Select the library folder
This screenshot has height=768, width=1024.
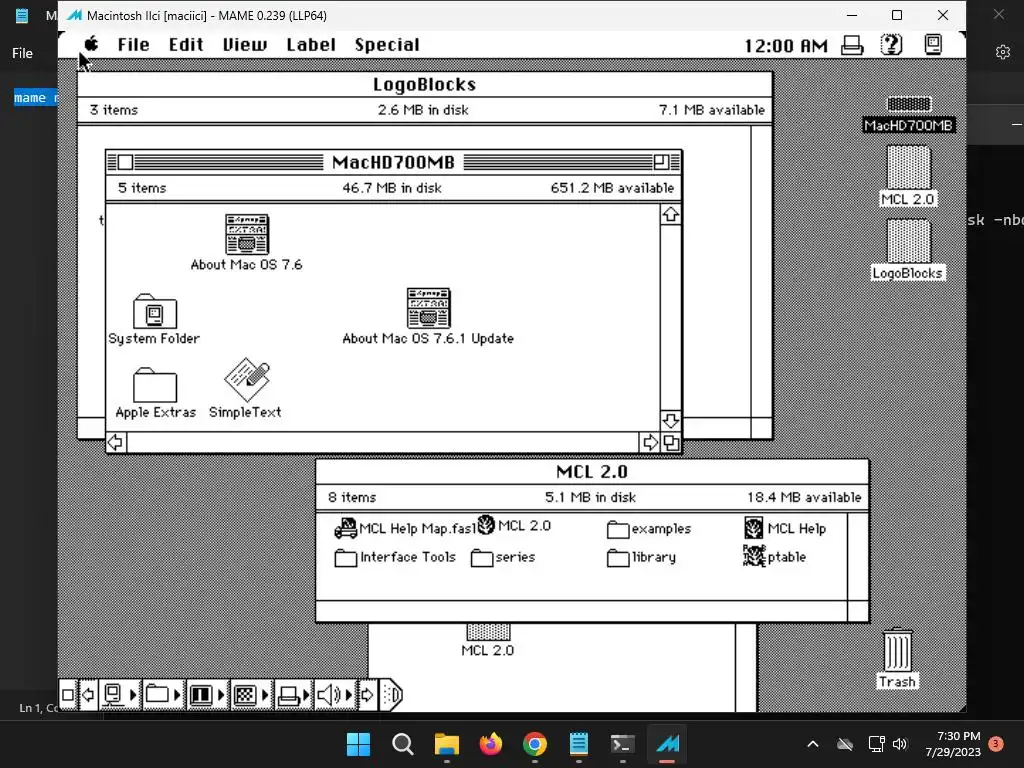(641, 558)
